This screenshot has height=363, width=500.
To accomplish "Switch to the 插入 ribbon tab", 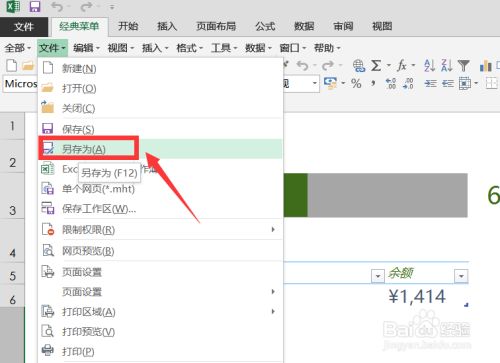I will tap(167, 26).
